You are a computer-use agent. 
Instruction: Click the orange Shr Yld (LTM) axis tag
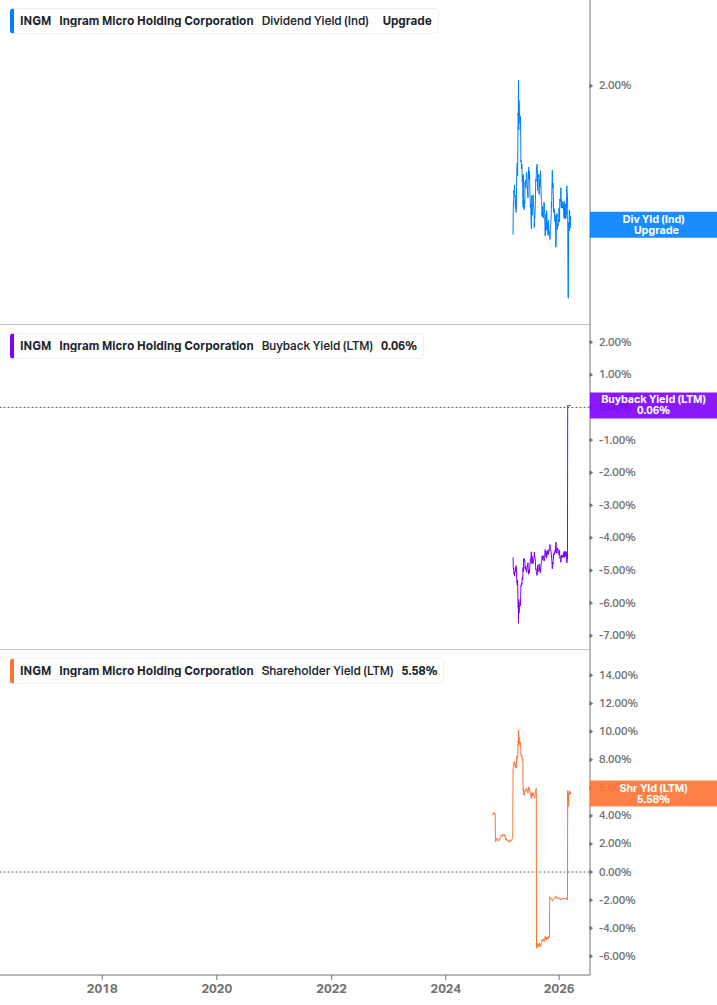[x=653, y=794]
